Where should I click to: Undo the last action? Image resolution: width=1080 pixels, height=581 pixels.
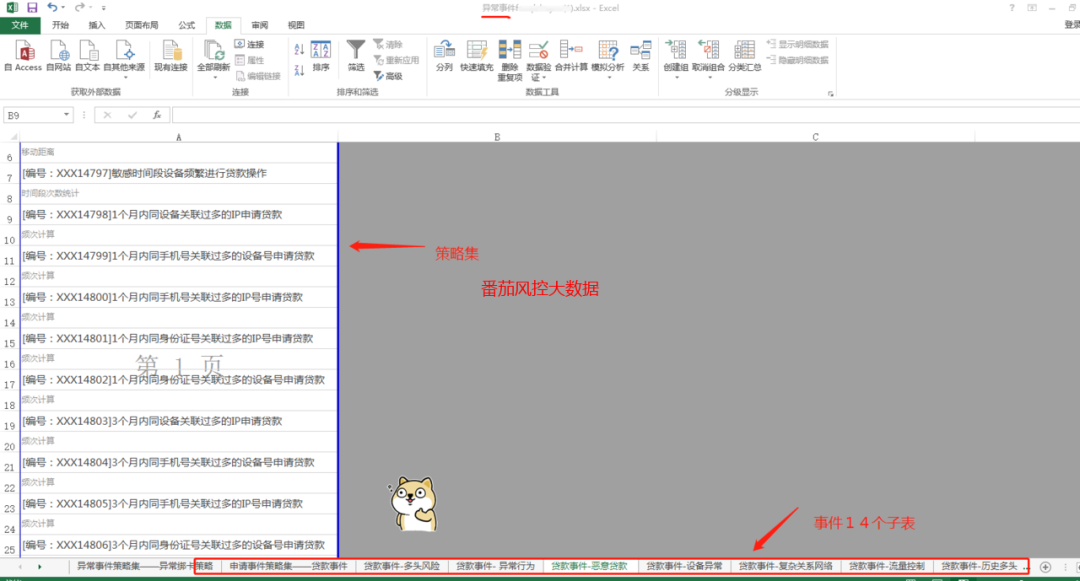(52, 8)
